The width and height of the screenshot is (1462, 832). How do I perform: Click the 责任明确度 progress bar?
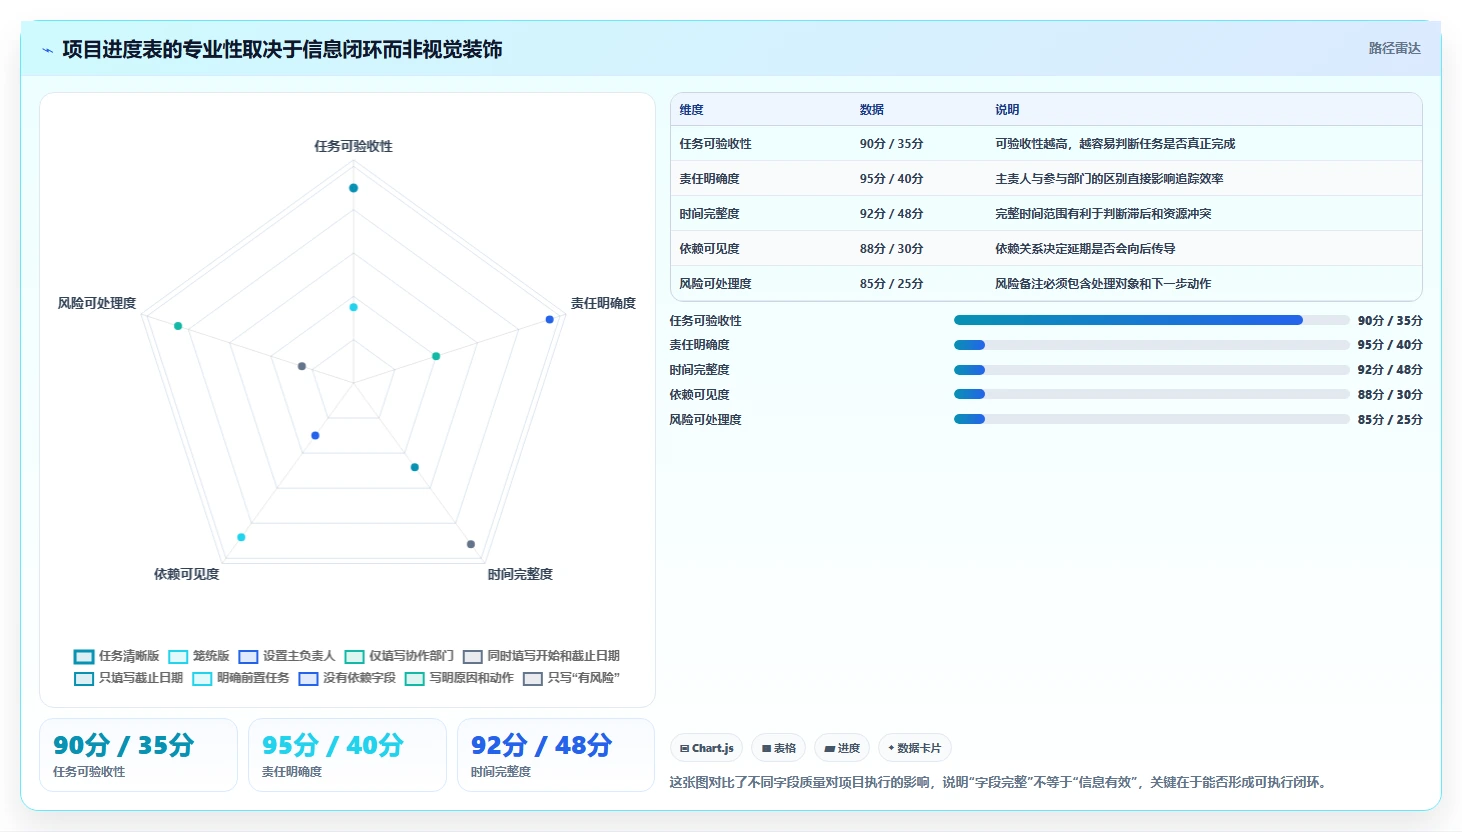pos(1151,345)
